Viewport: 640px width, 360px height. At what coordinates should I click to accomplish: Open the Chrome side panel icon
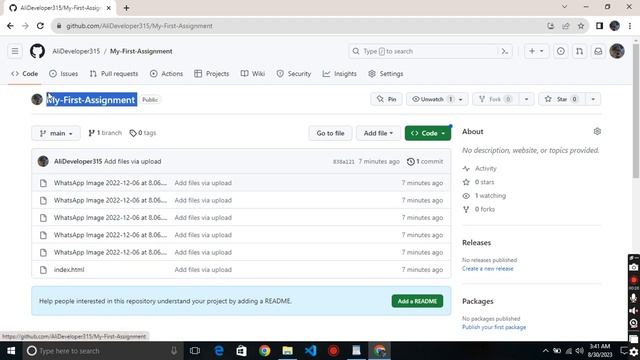pyautogui.click(x=599, y=26)
